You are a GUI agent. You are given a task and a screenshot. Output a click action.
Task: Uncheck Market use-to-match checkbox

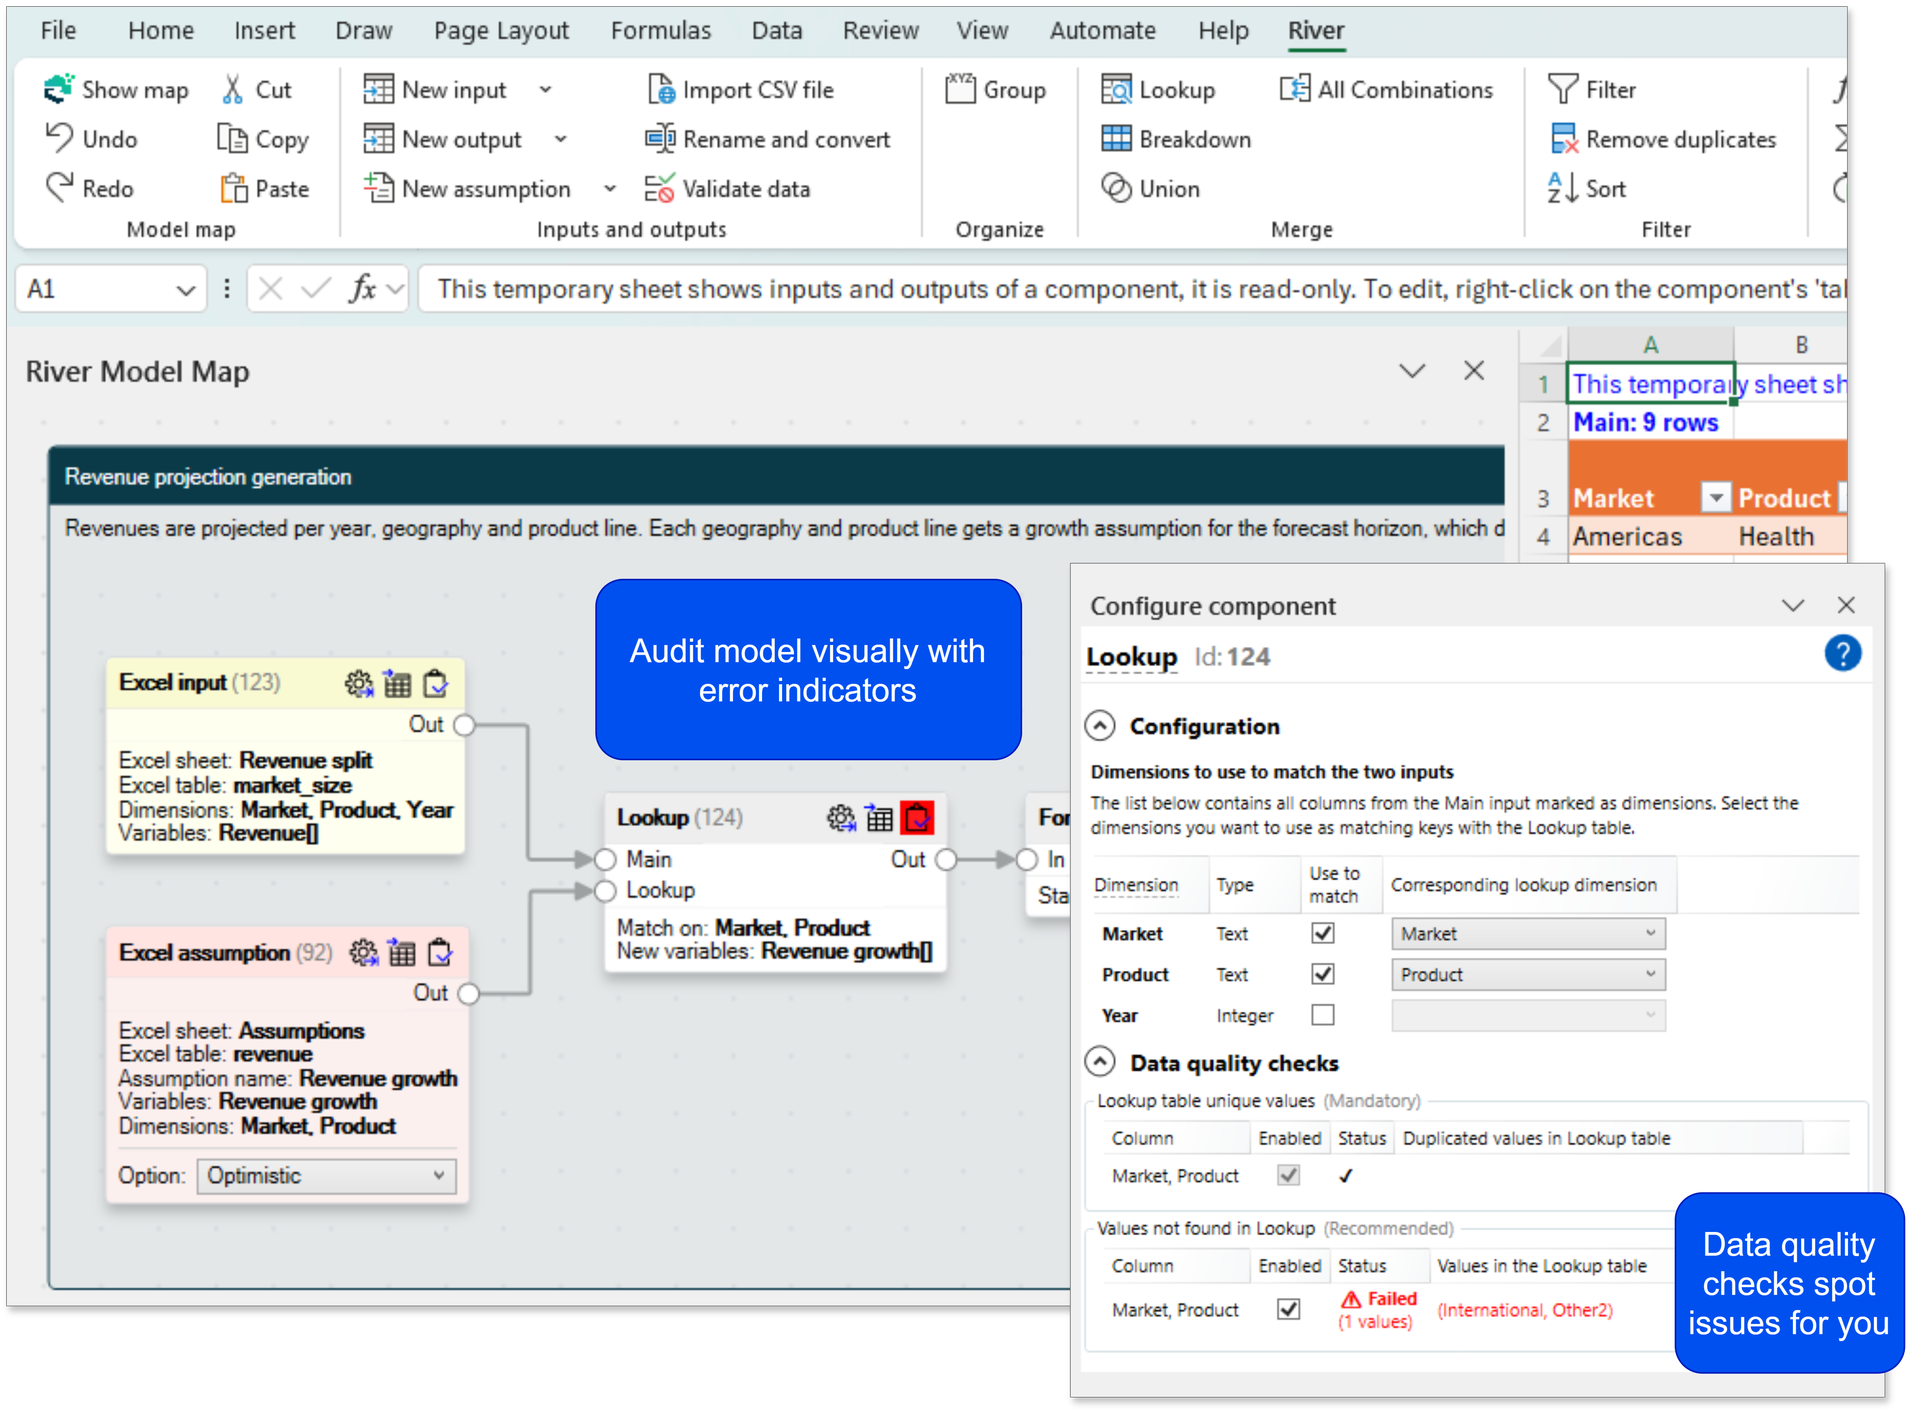(x=1322, y=933)
